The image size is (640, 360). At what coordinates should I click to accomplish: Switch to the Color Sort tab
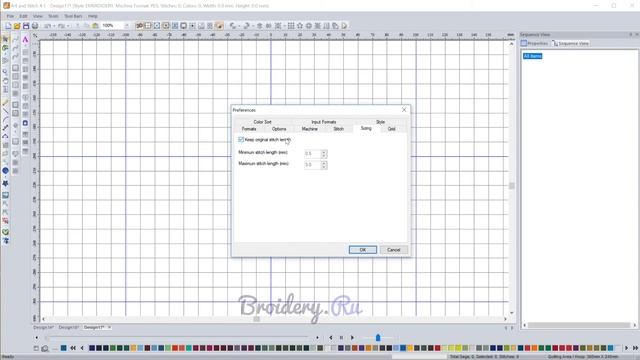(x=262, y=122)
